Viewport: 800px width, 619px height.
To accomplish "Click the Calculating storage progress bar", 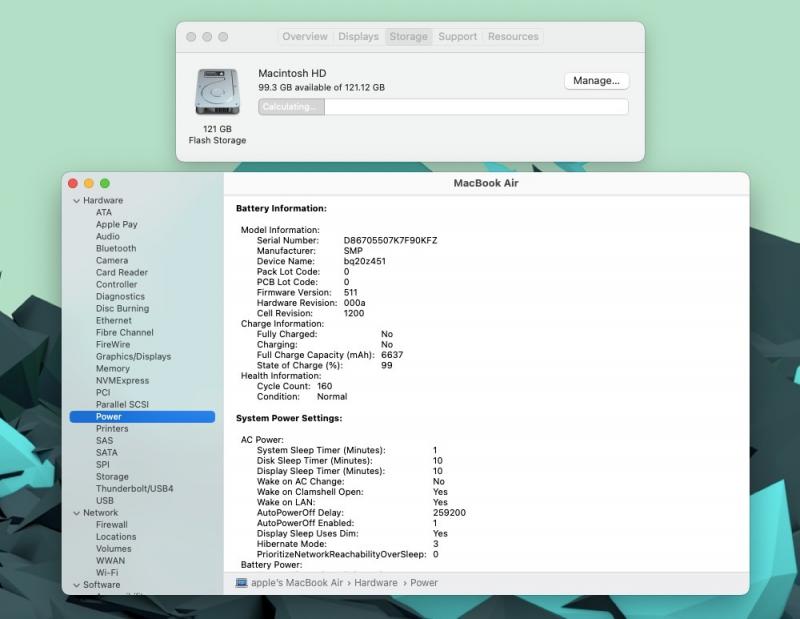I will click(x=443, y=107).
